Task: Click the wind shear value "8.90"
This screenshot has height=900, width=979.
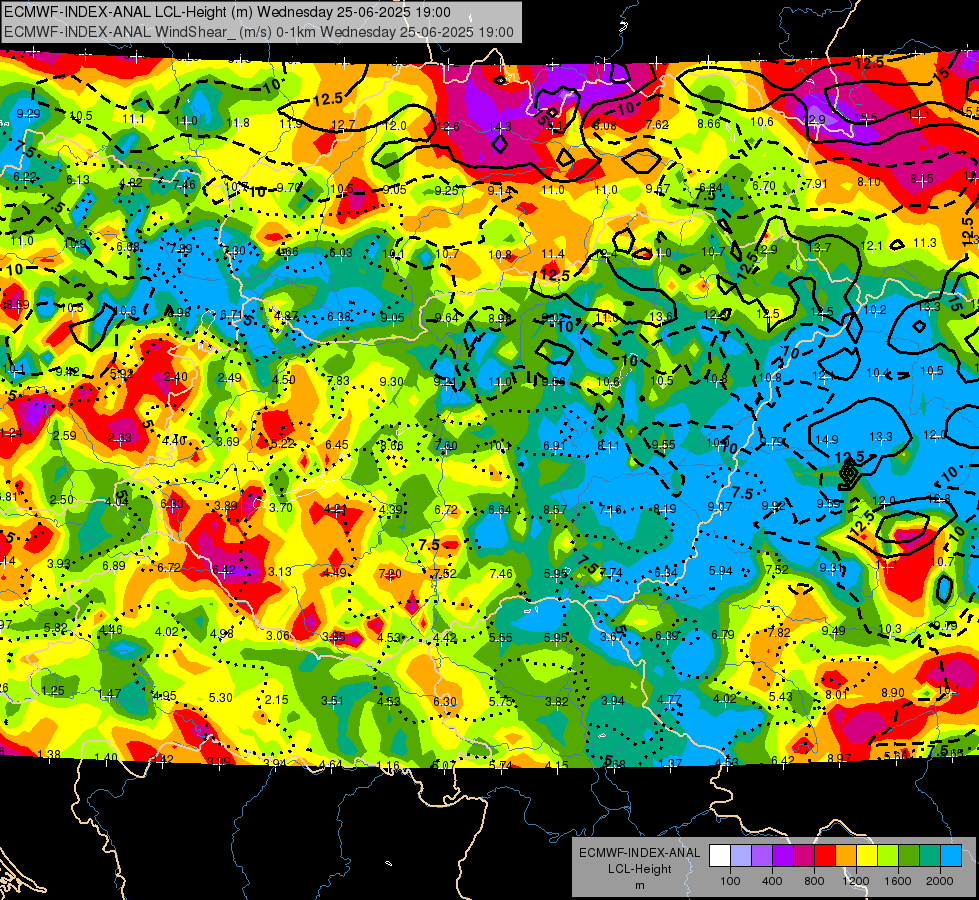Action: [893, 693]
